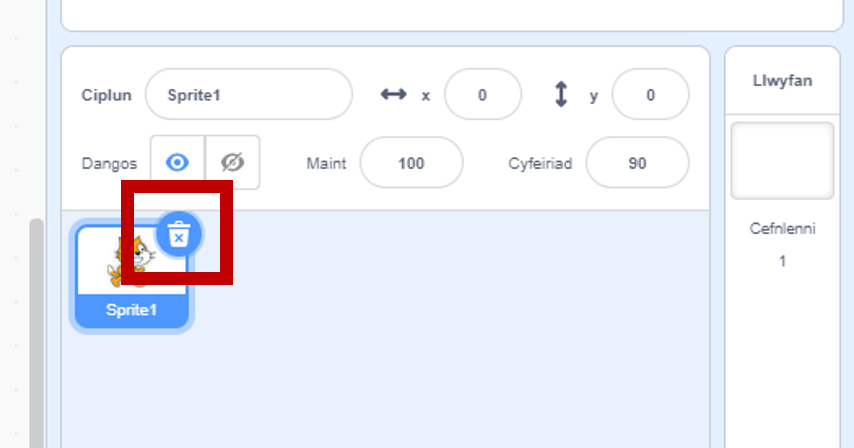The image size is (854, 448).
Task: Show the sprite using the eye icon
Action: tap(178, 162)
